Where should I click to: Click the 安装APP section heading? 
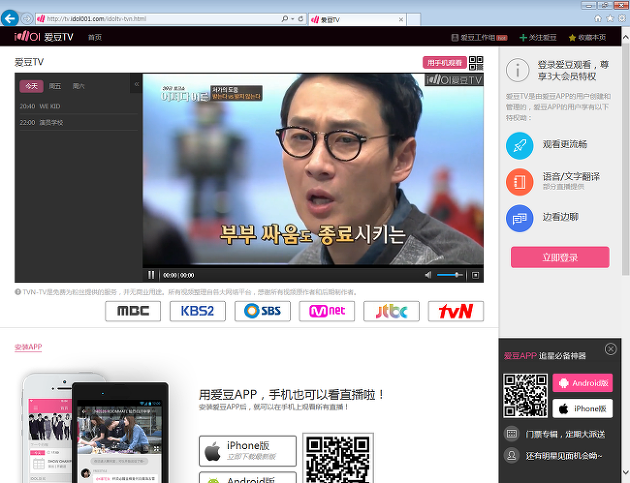[x=28, y=347]
